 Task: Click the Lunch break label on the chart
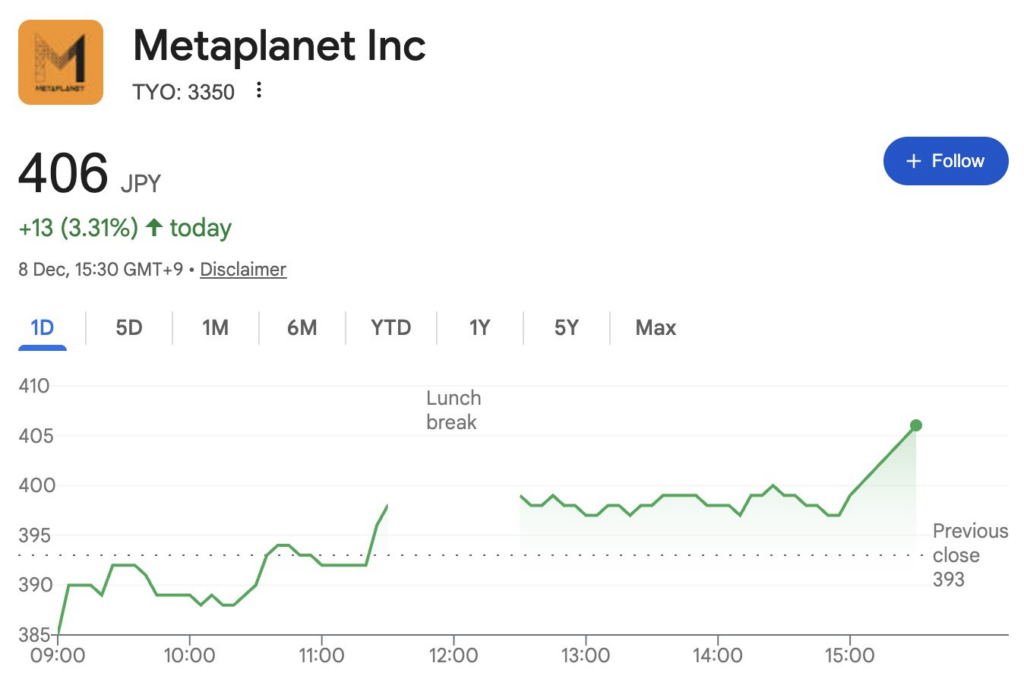[453, 410]
